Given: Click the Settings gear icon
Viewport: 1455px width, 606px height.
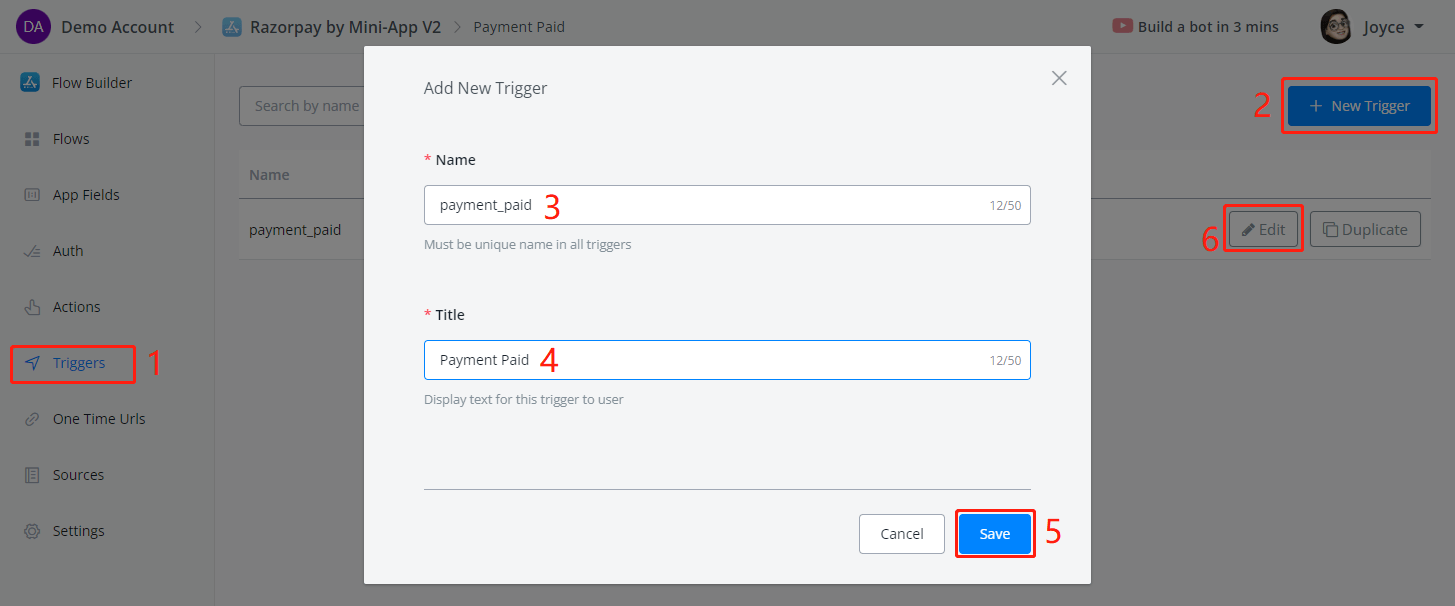Looking at the screenshot, I should pos(31,531).
